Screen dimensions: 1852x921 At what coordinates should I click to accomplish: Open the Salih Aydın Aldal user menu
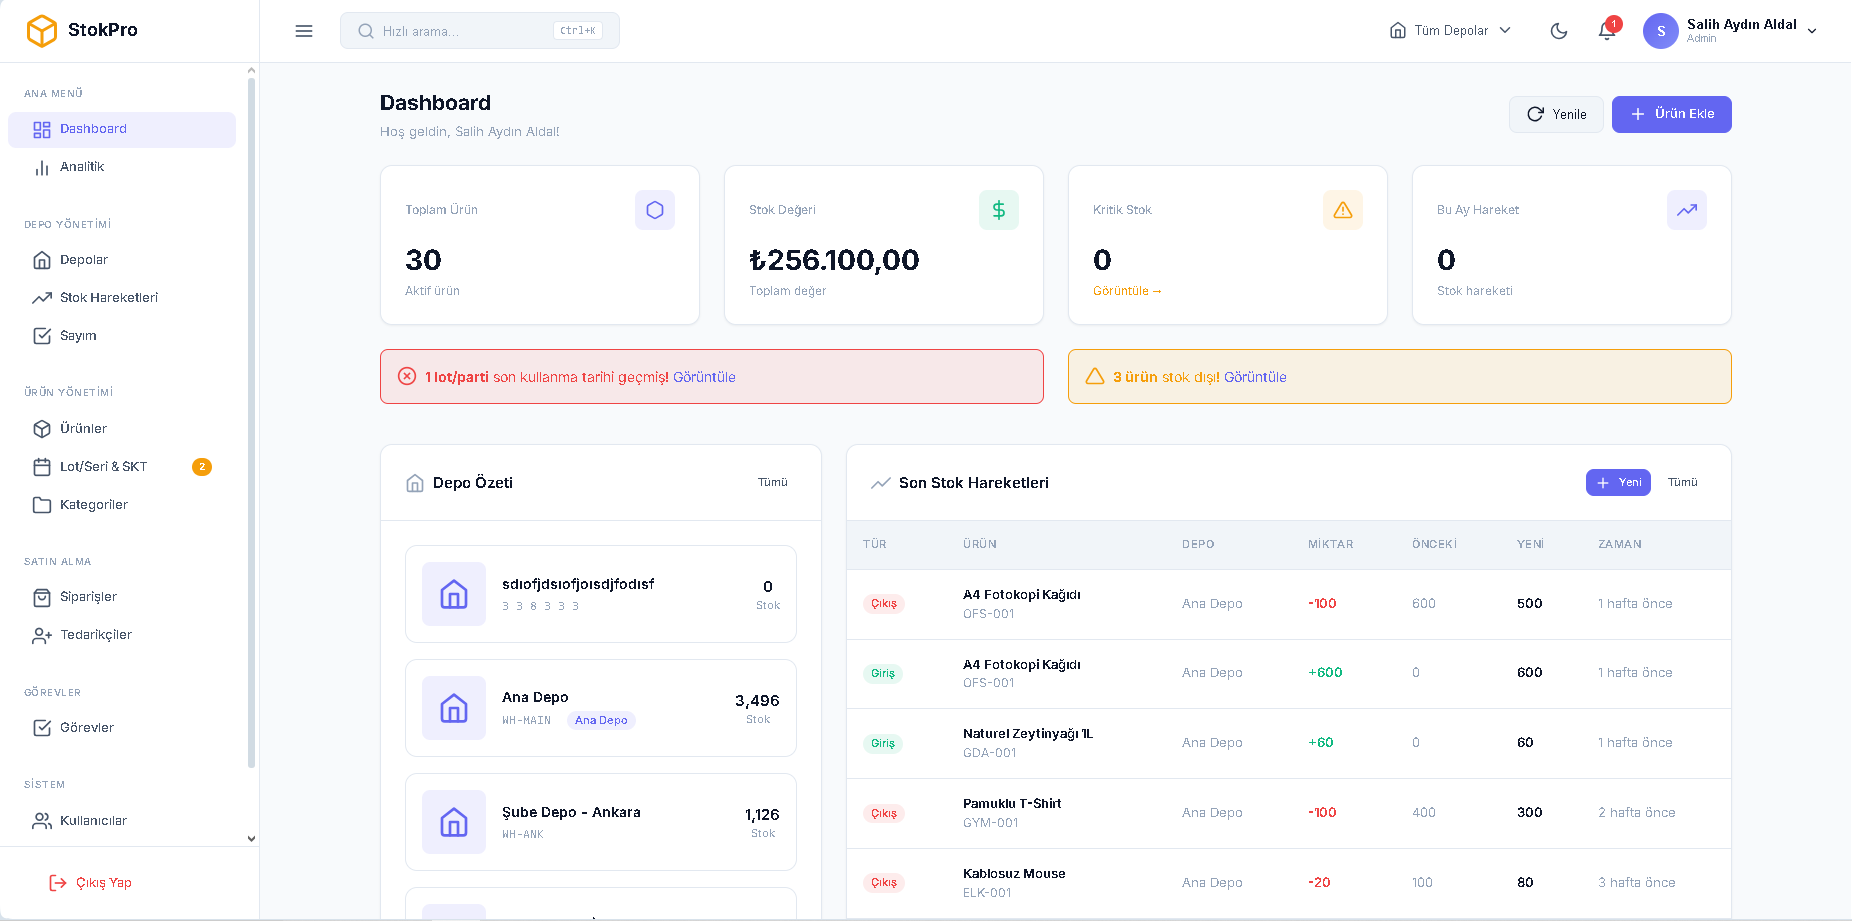coord(1730,31)
